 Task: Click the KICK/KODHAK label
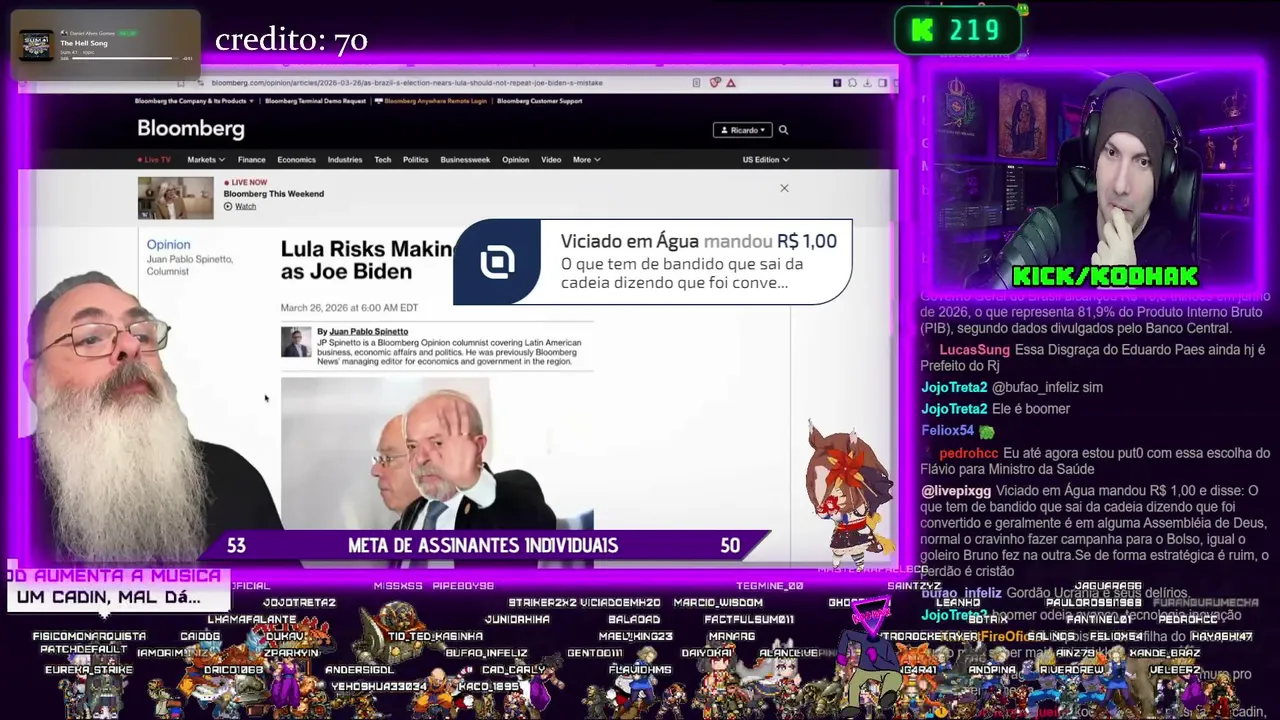[1105, 277]
